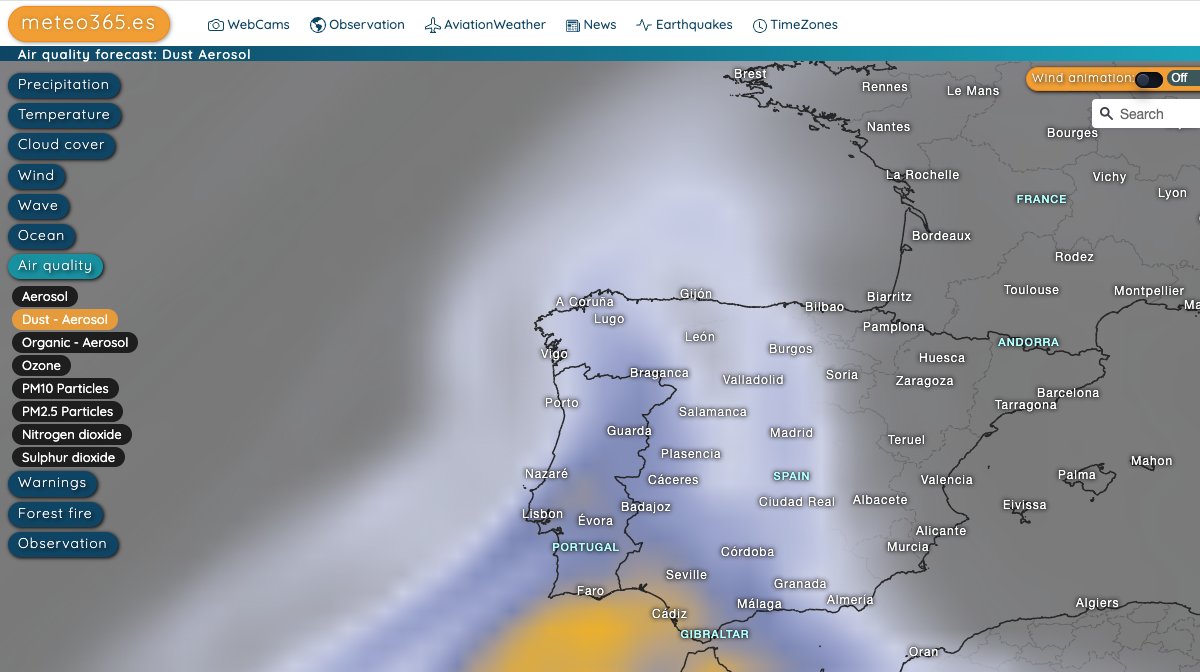Expand the Warnings menu
This screenshot has width=1200, height=672.
coord(53,483)
